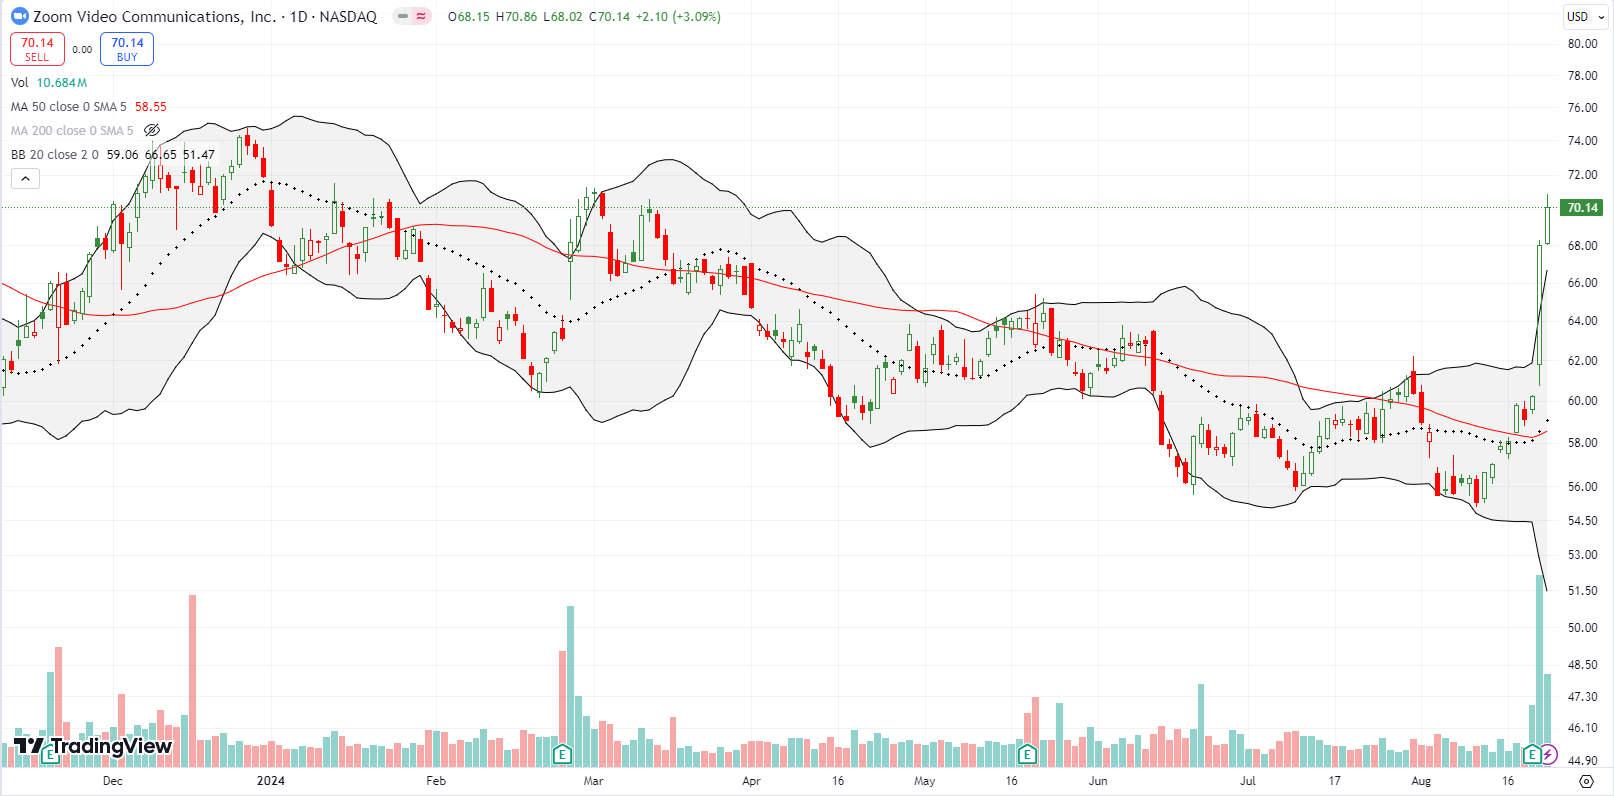
Task: Click the Aug label on time axis
Action: (x=1421, y=781)
